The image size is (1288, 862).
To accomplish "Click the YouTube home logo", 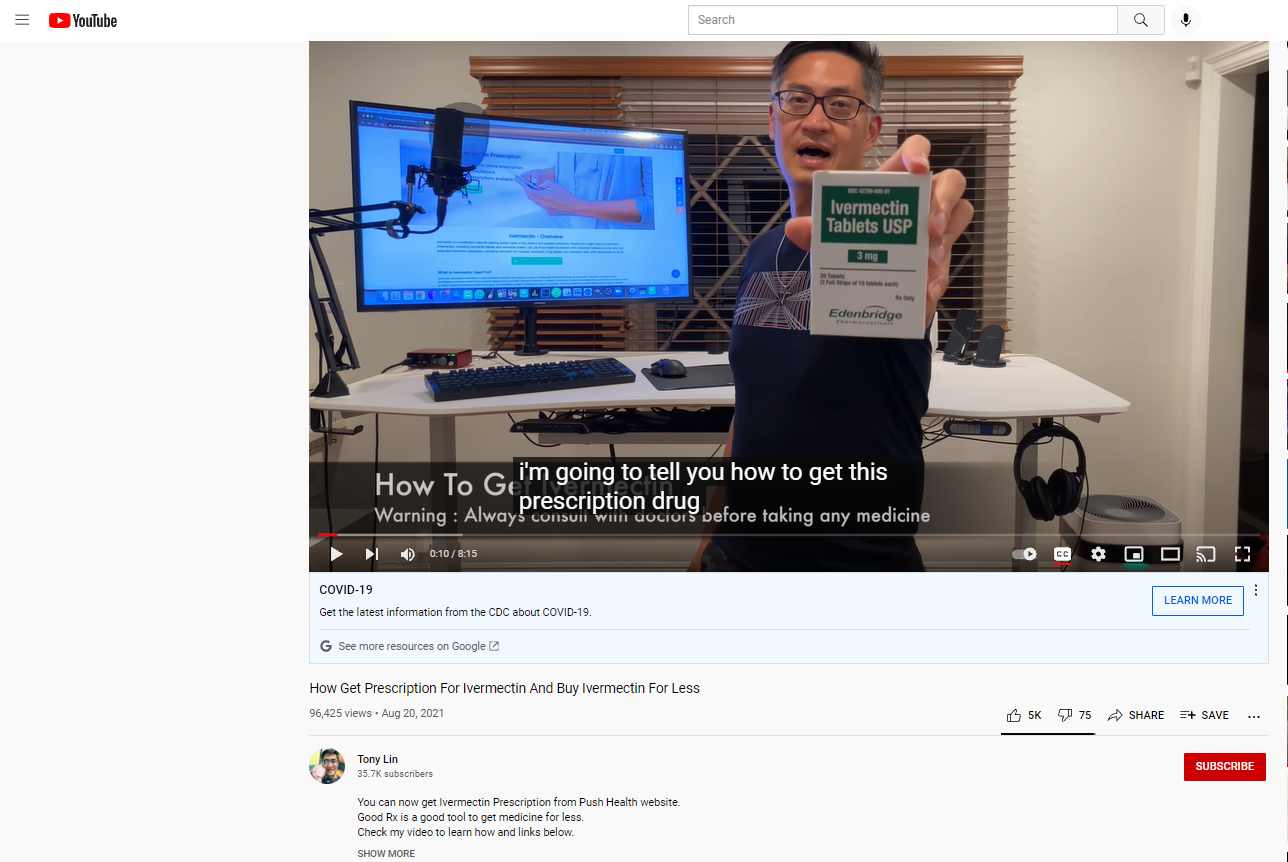I will [x=82, y=19].
